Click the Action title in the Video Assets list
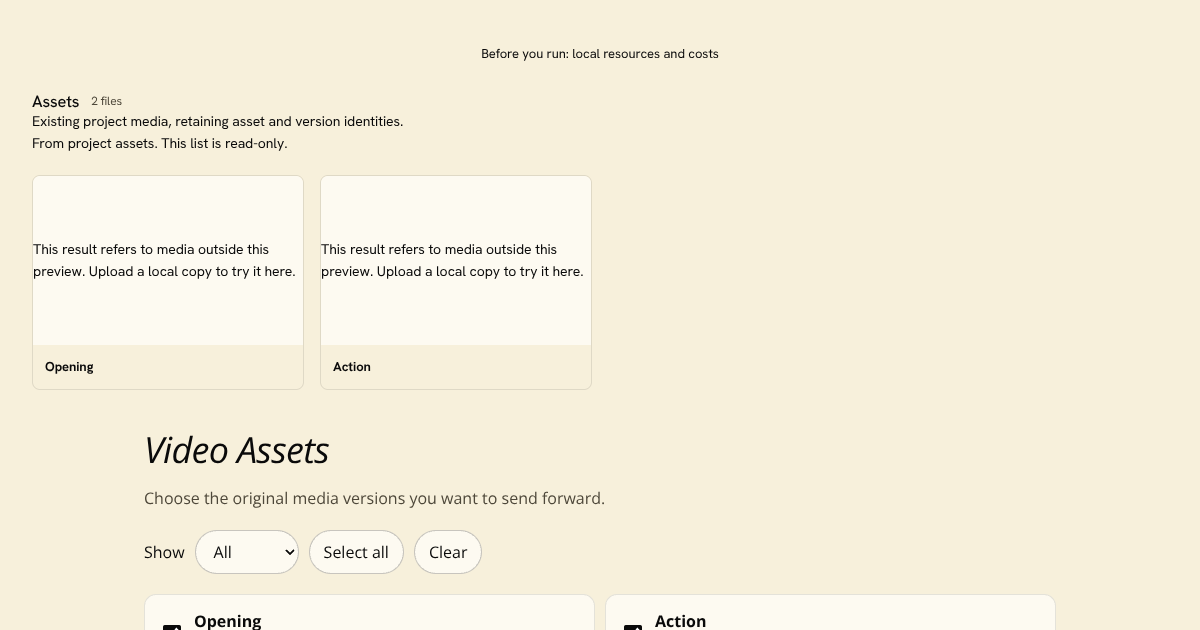Image resolution: width=1200 pixels, height=630 pixels. click(x=680, y=621)
